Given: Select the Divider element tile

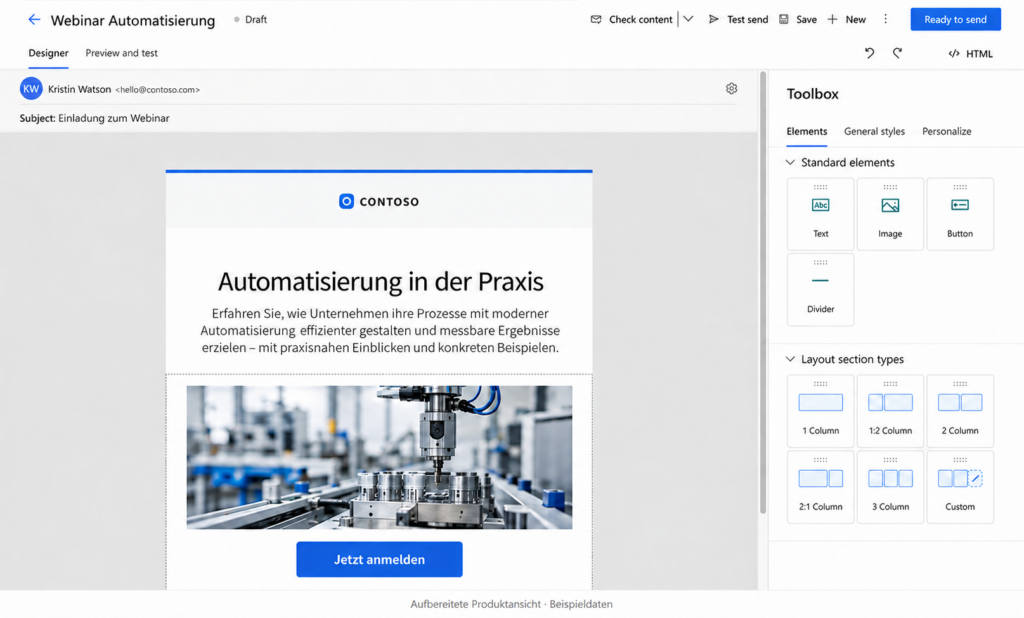Looking at the screenshot, I should coord(820,289).
